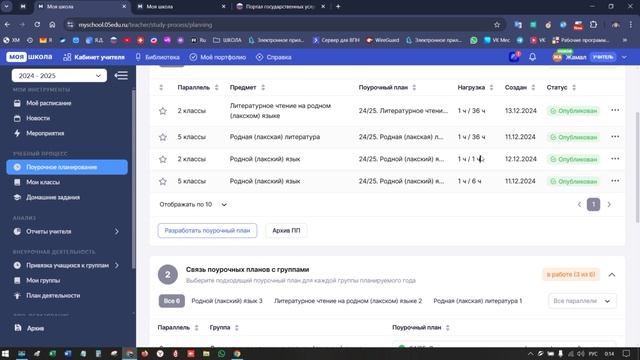640x360 pixels.
Task: Click В работе (3 из 6) status badge
Action: pos(571,274)
